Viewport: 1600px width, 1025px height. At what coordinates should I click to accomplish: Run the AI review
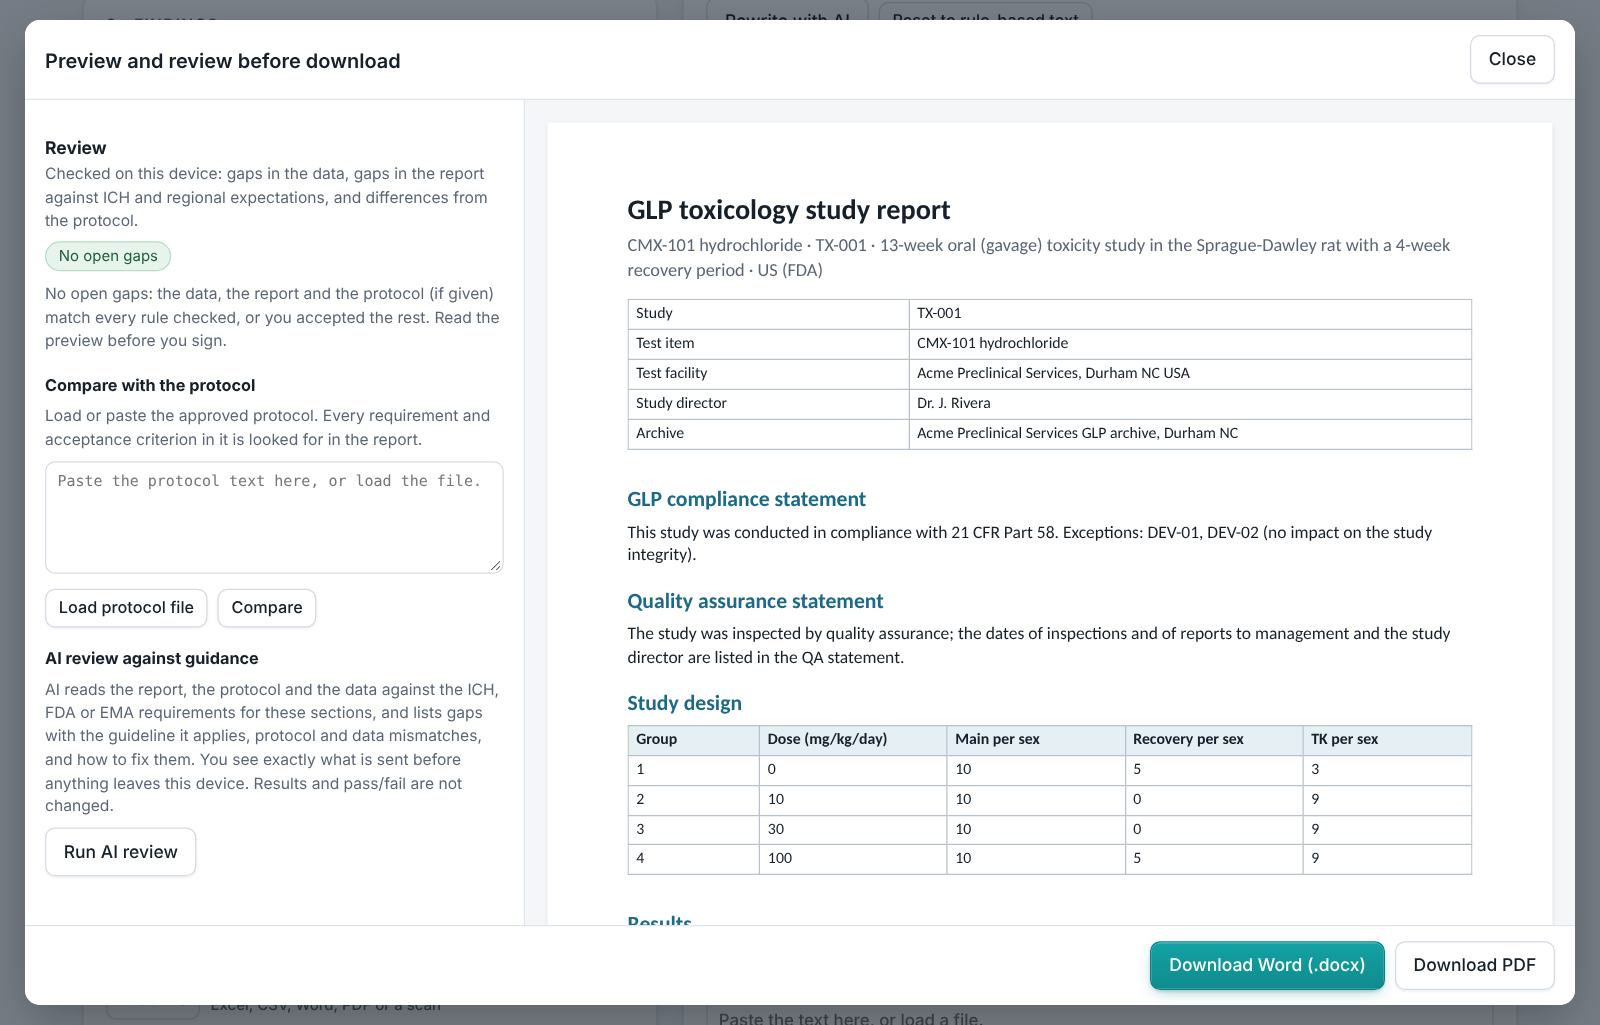pos(120,852)
